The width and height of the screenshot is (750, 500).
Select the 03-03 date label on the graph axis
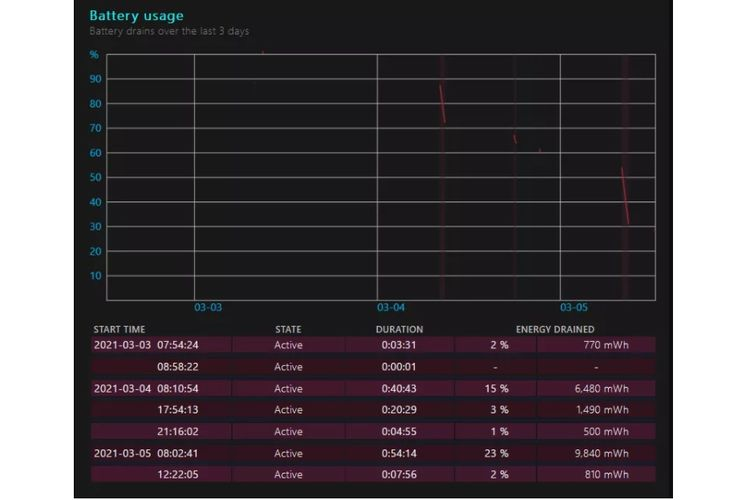(x=208, y=308)
